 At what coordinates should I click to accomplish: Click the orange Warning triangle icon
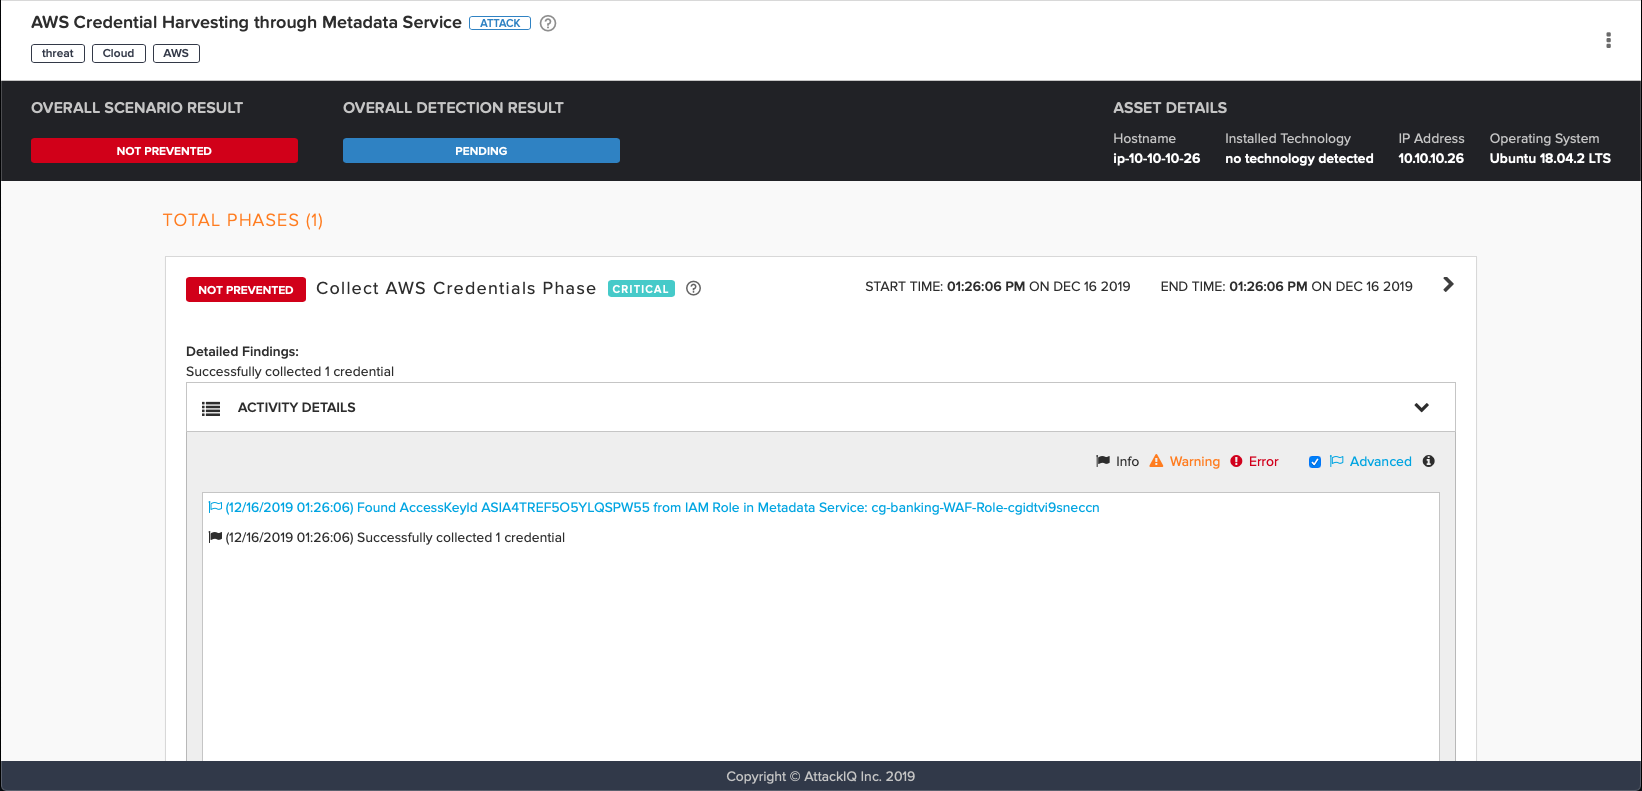point(1156,461)
